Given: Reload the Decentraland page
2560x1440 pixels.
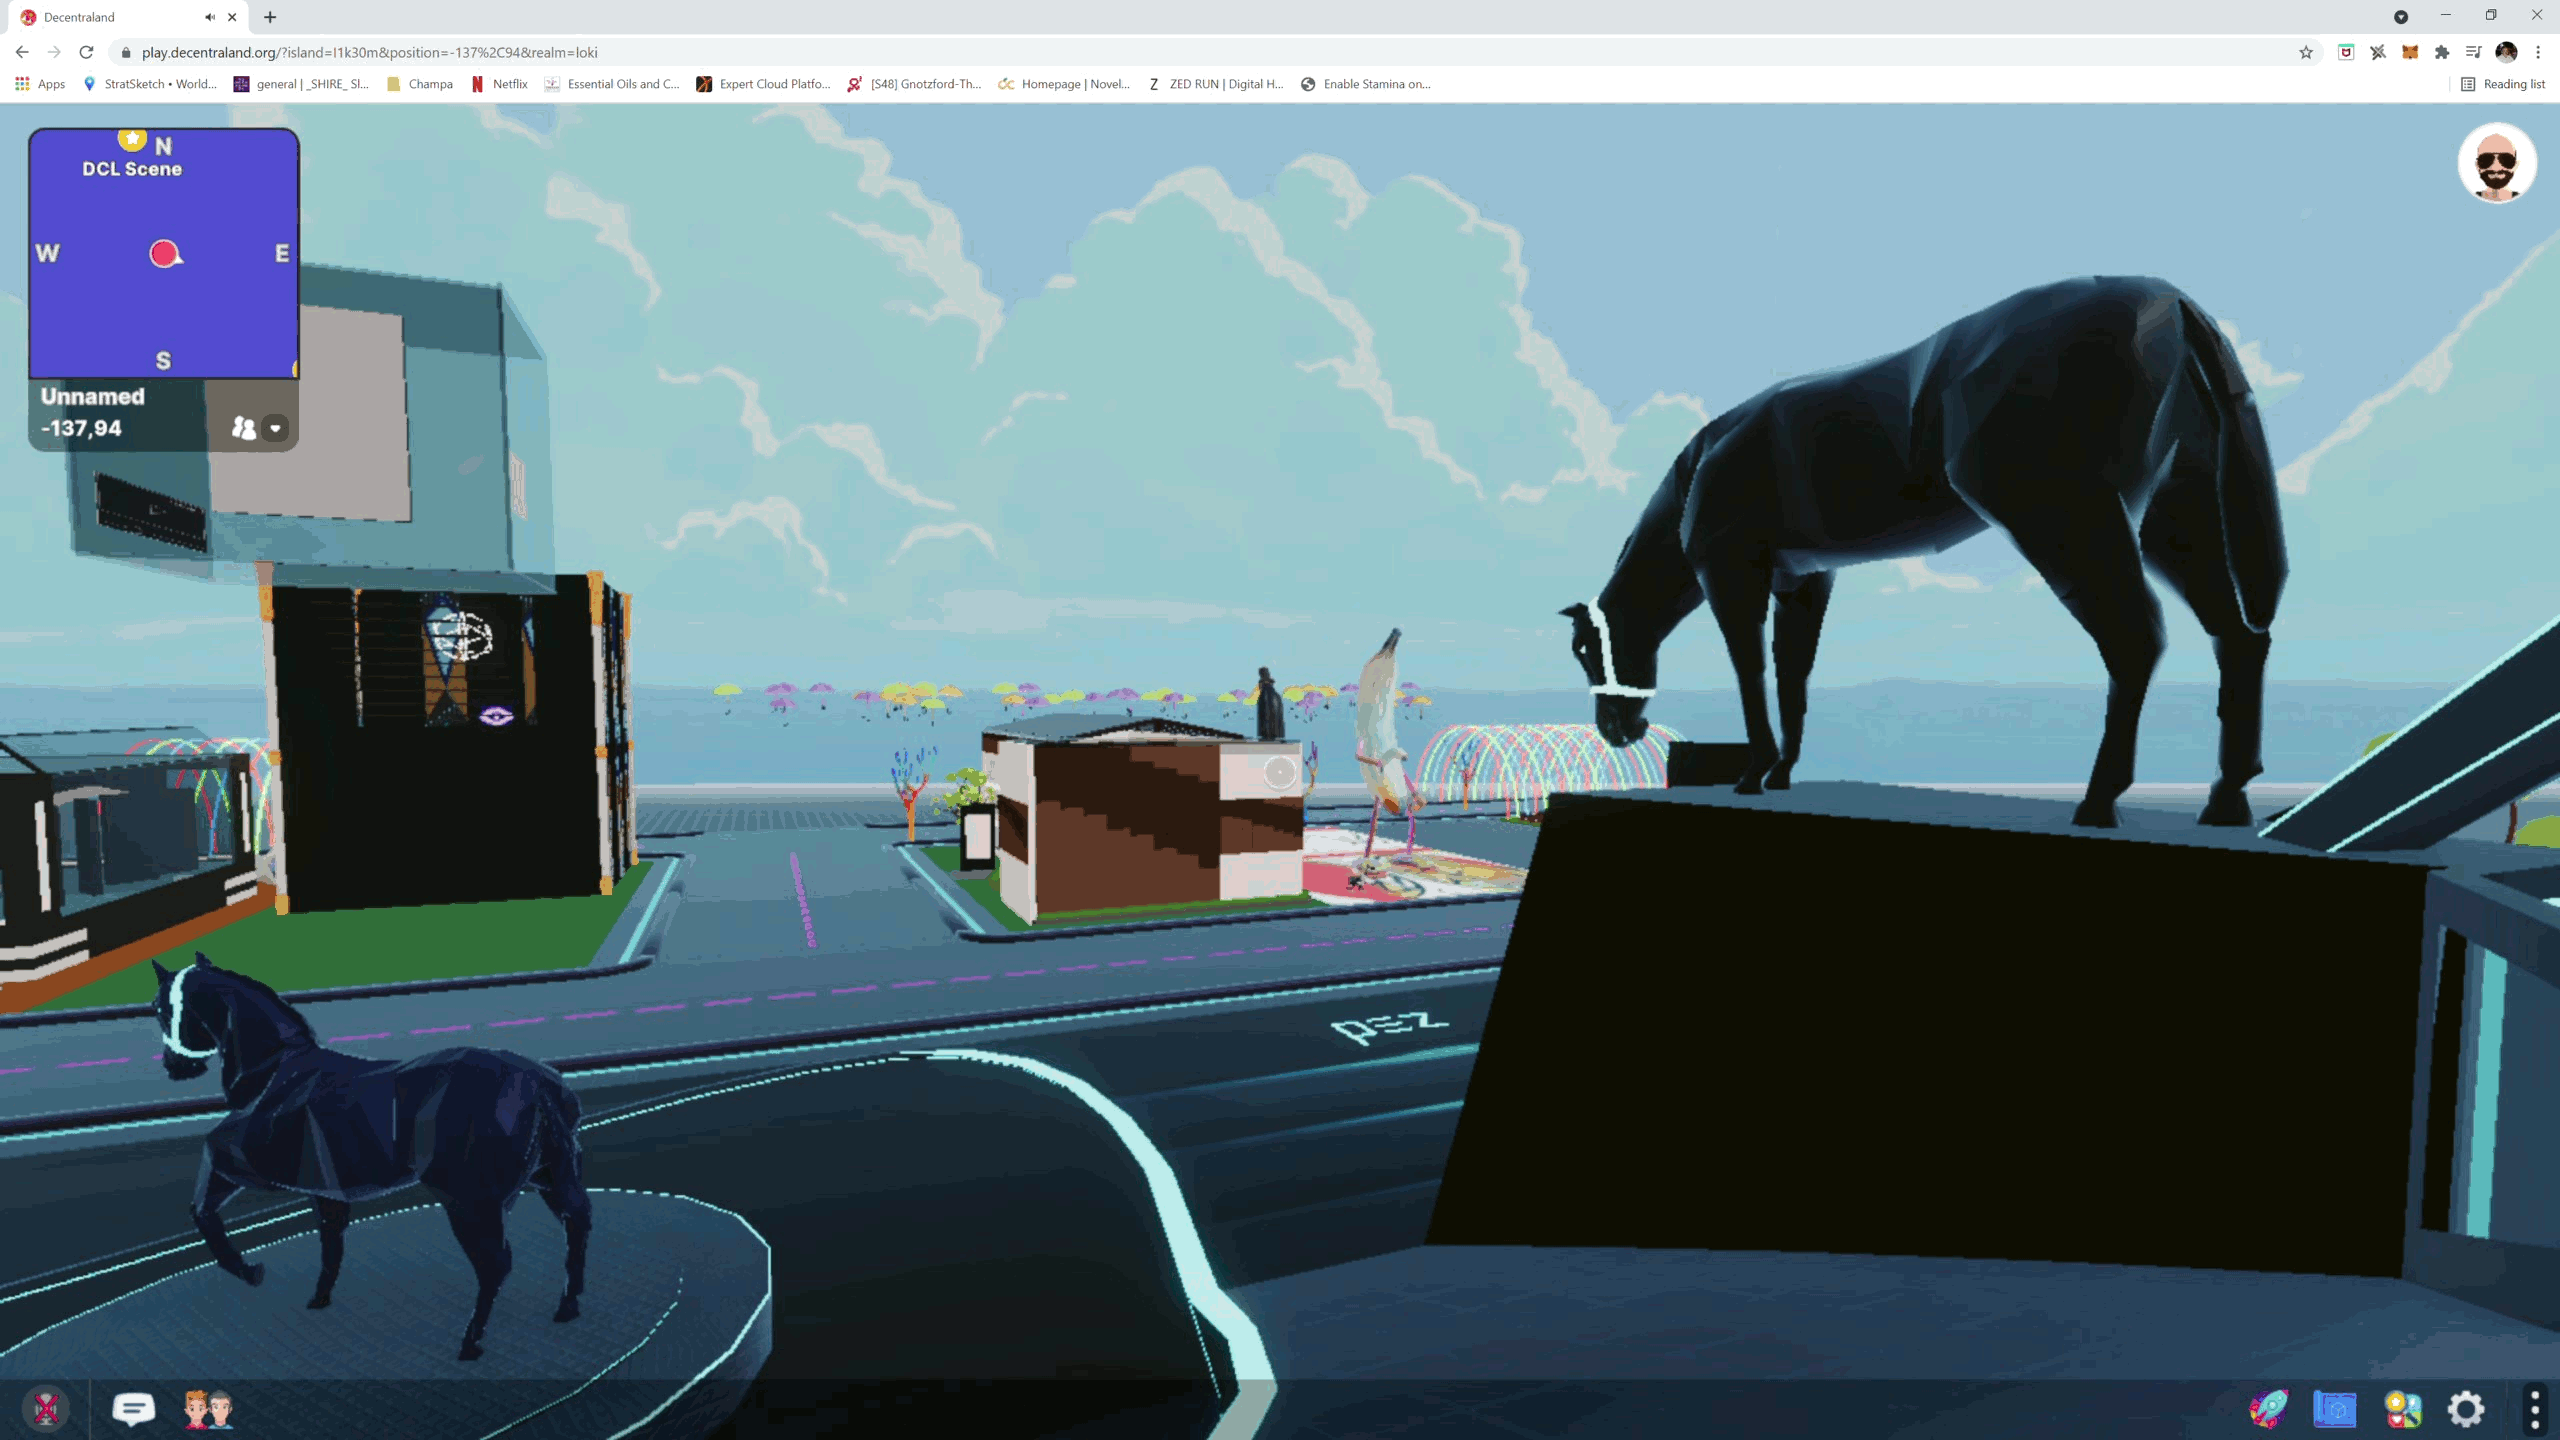Looking at the screenshot, I should click(86, 52).
